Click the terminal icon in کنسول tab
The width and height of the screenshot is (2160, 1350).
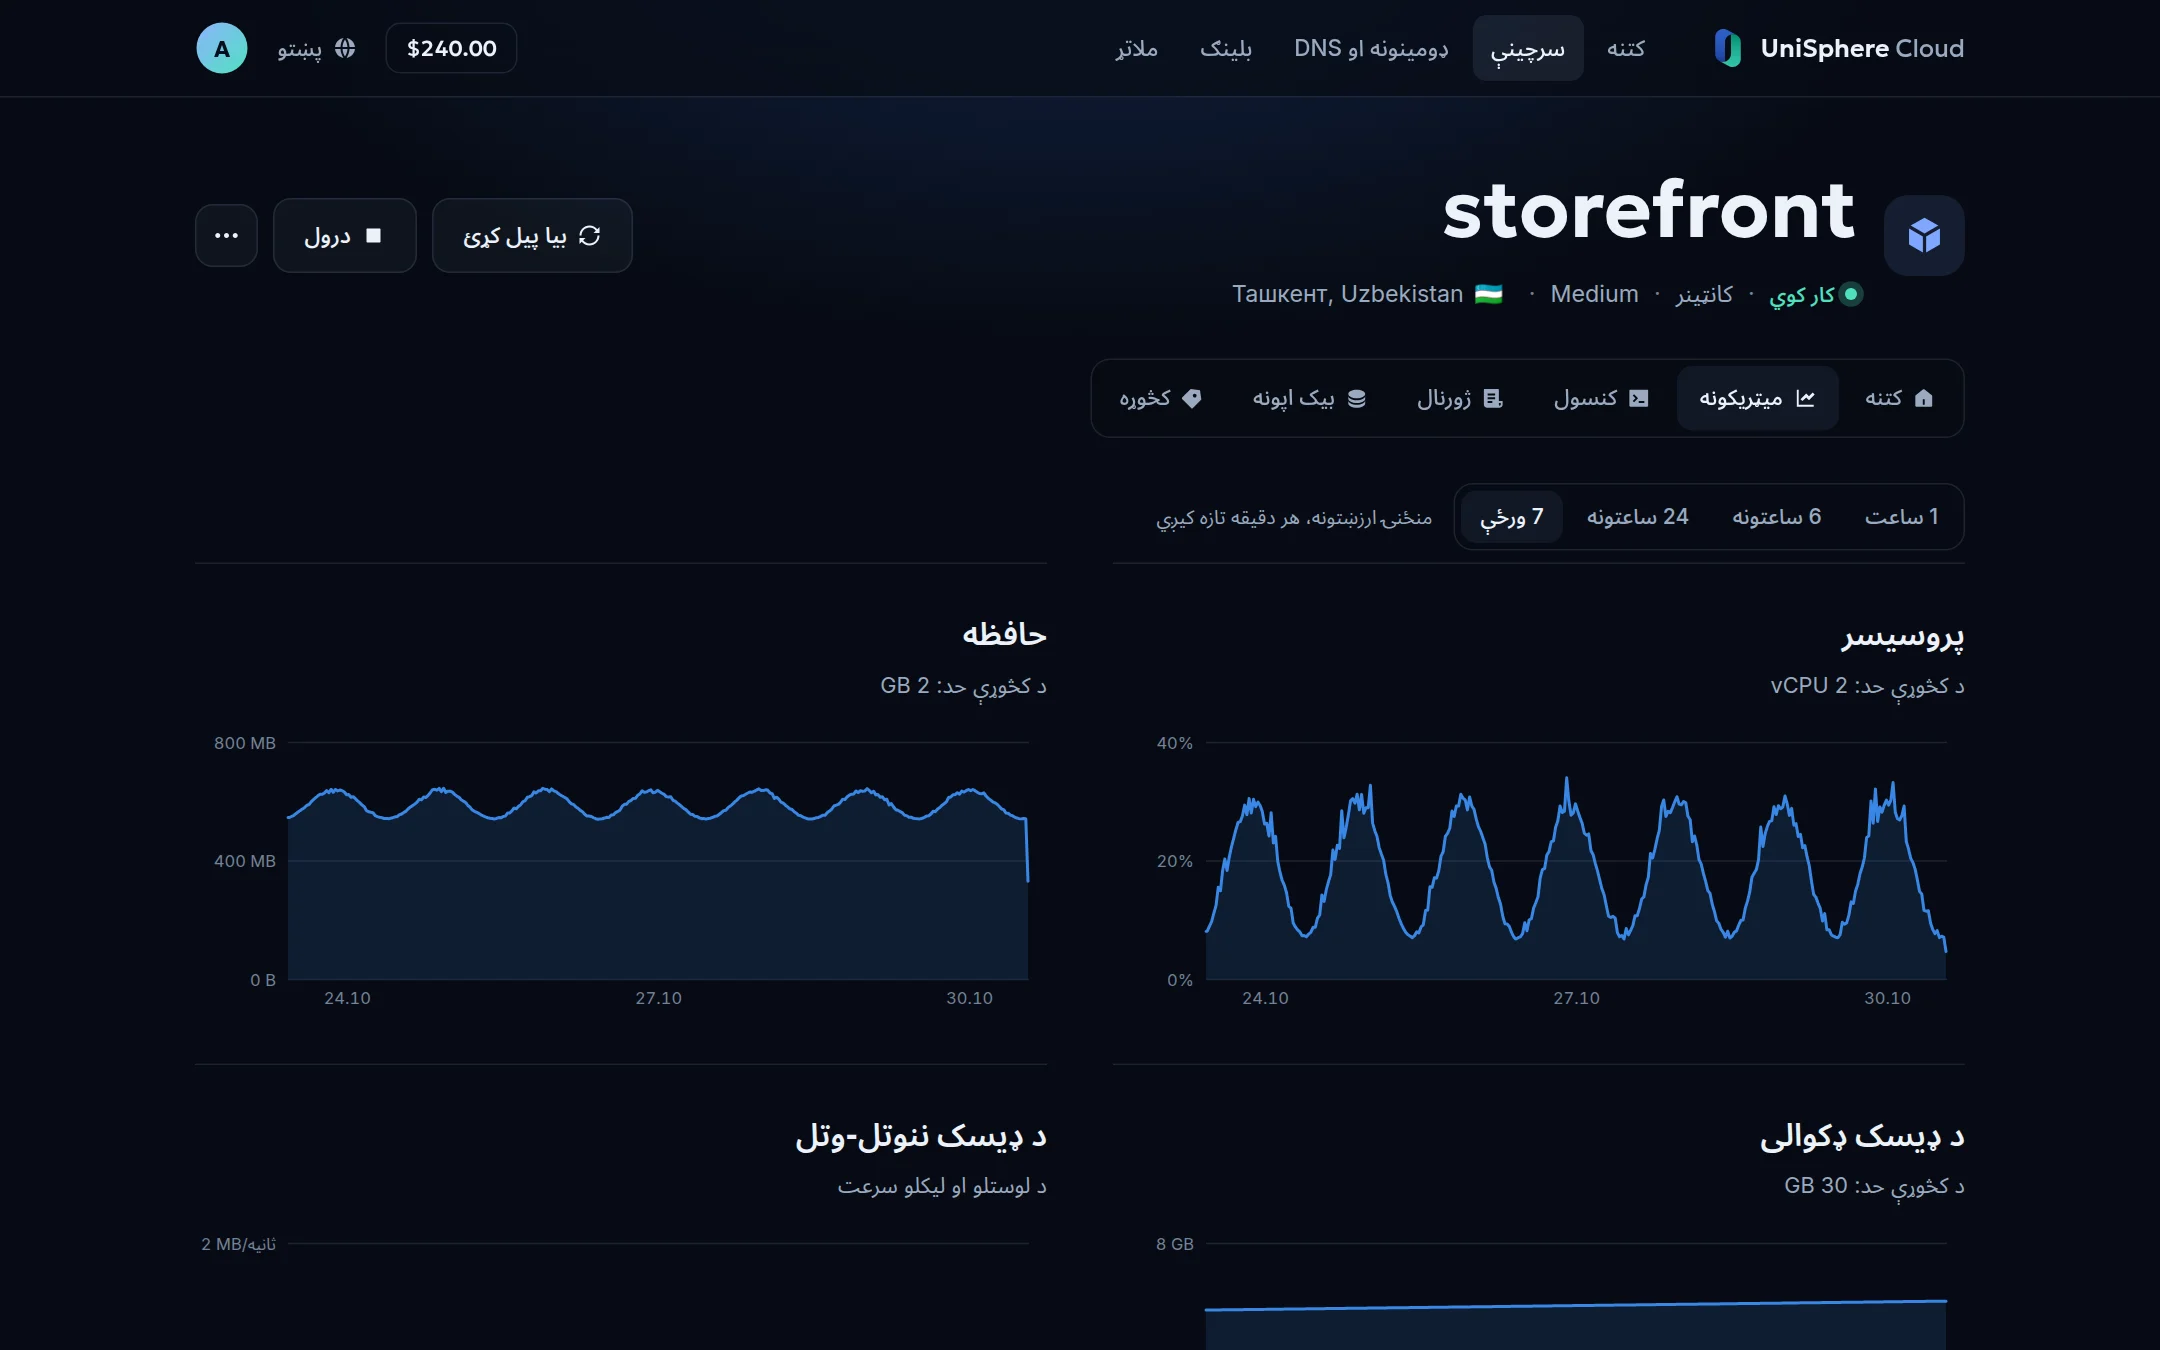pyautogui.click(x=1639, y=398)
